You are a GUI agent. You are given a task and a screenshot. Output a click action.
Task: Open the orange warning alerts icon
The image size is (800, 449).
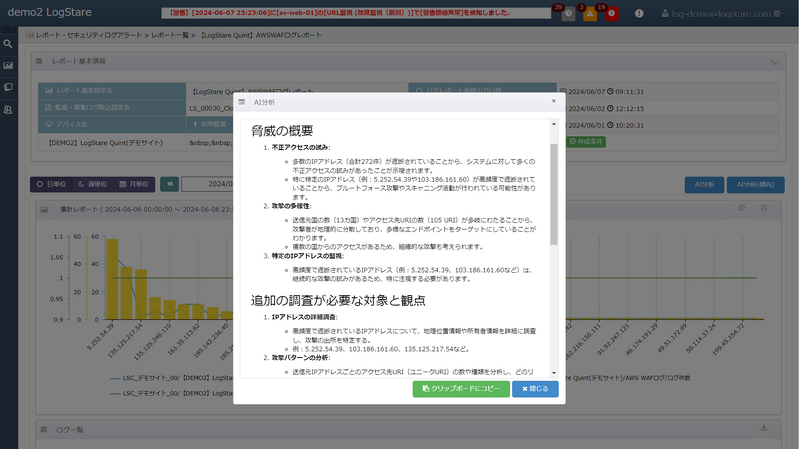(x=590, y=14)
